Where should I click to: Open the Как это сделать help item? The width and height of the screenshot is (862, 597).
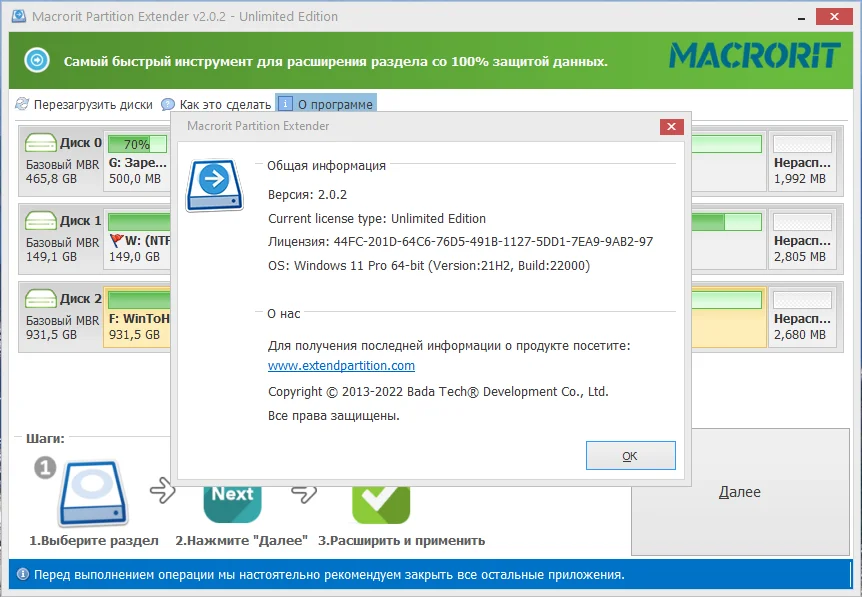click(216, 104)
